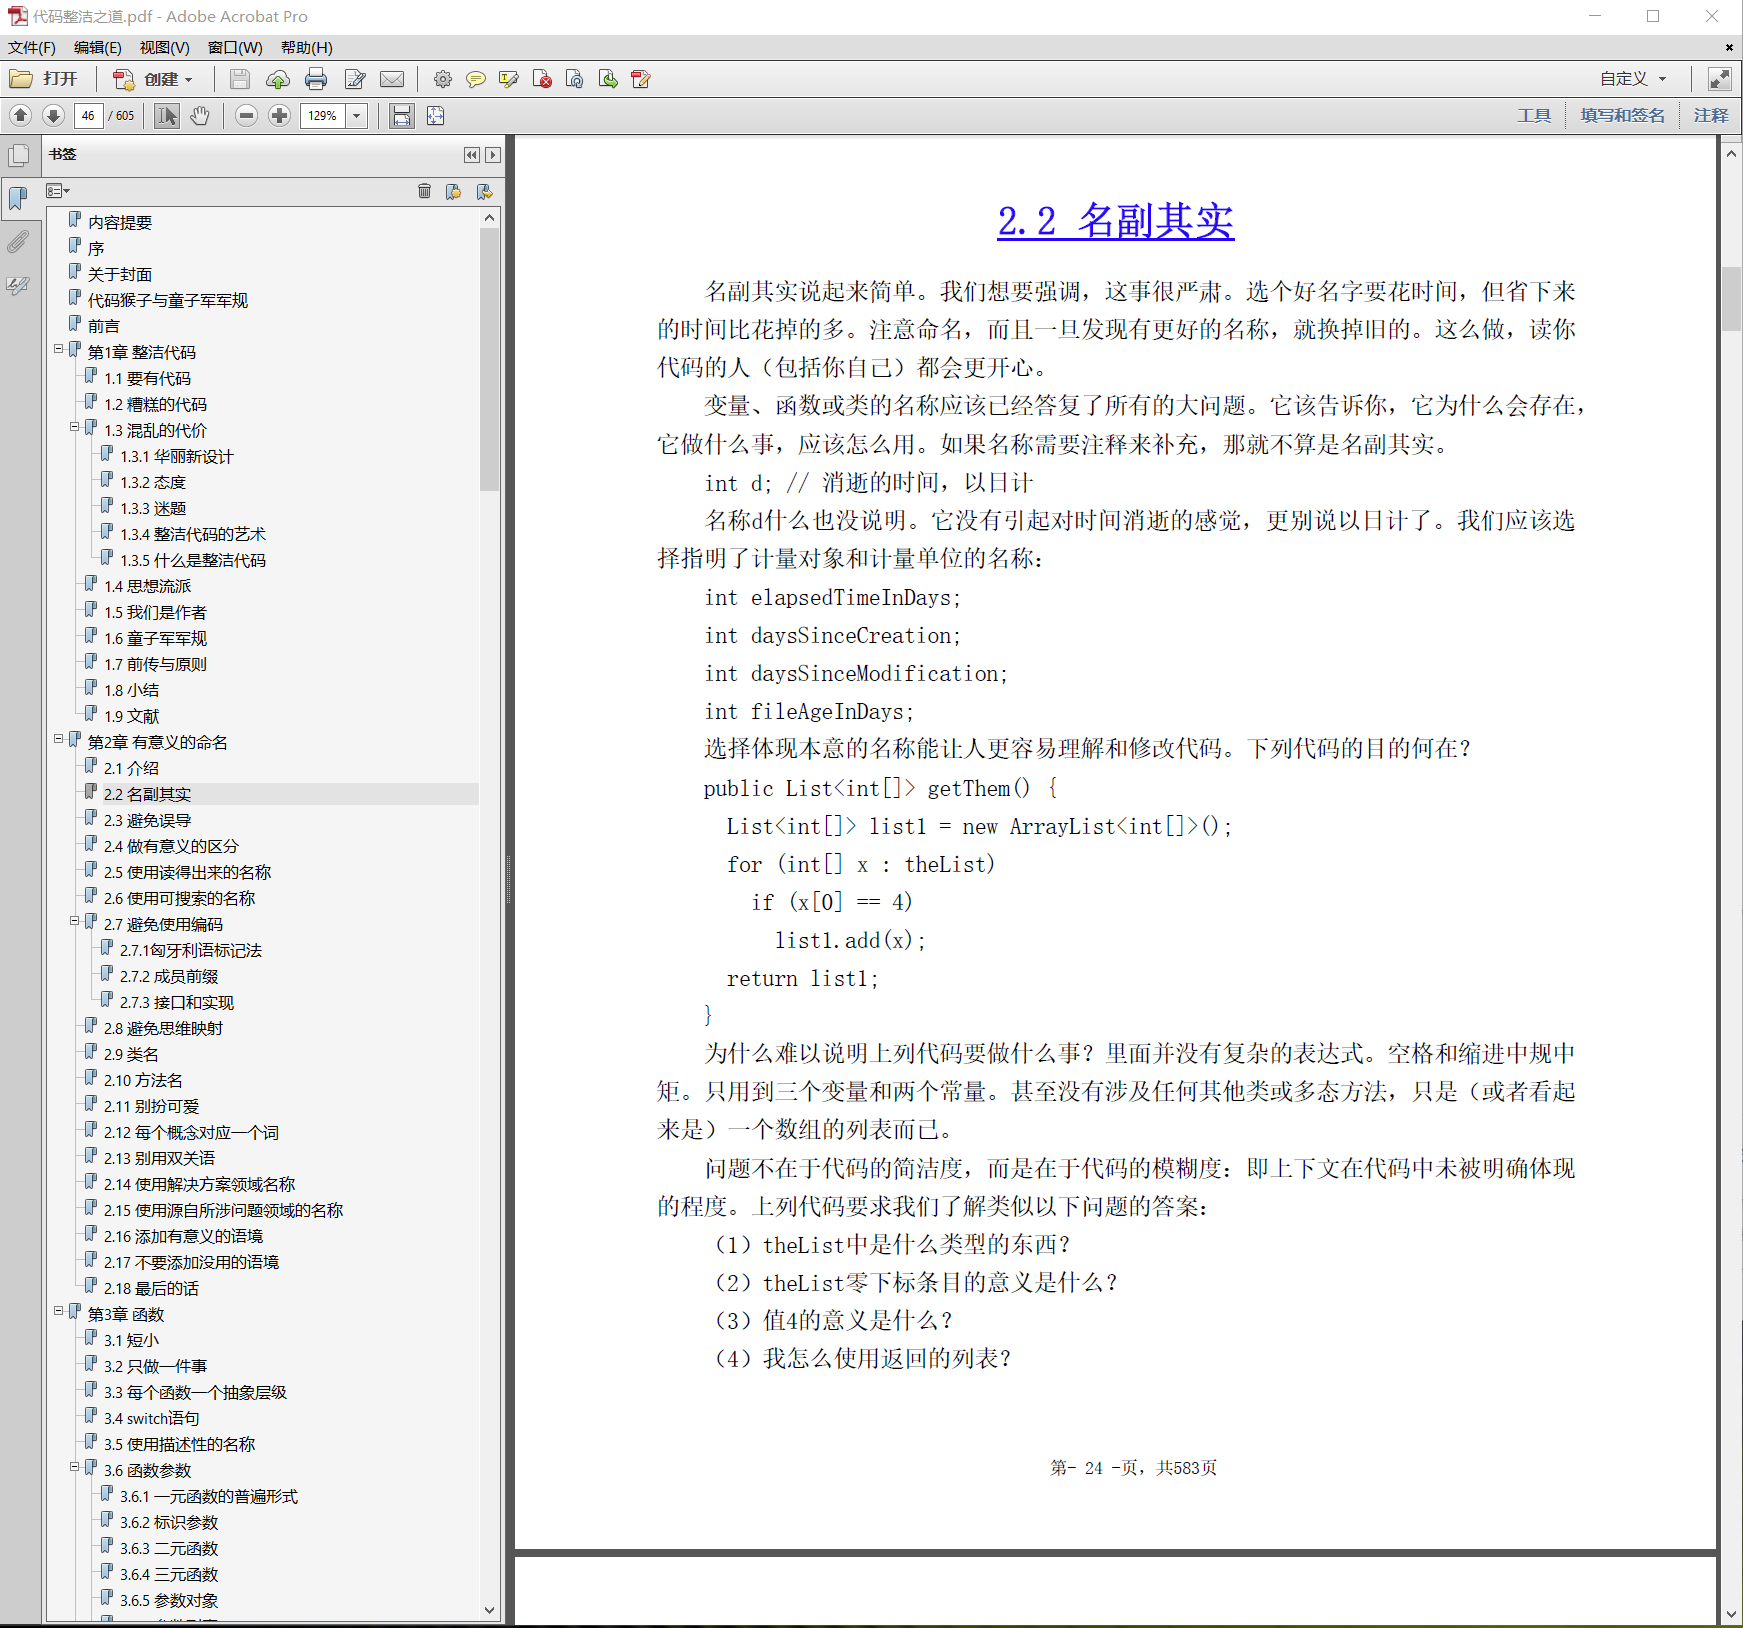Image resolution: width=1743 pixels, height=1628 pixels.
Task: Jump to bookmark 1.4 思想流派
Action: (147, 586)
